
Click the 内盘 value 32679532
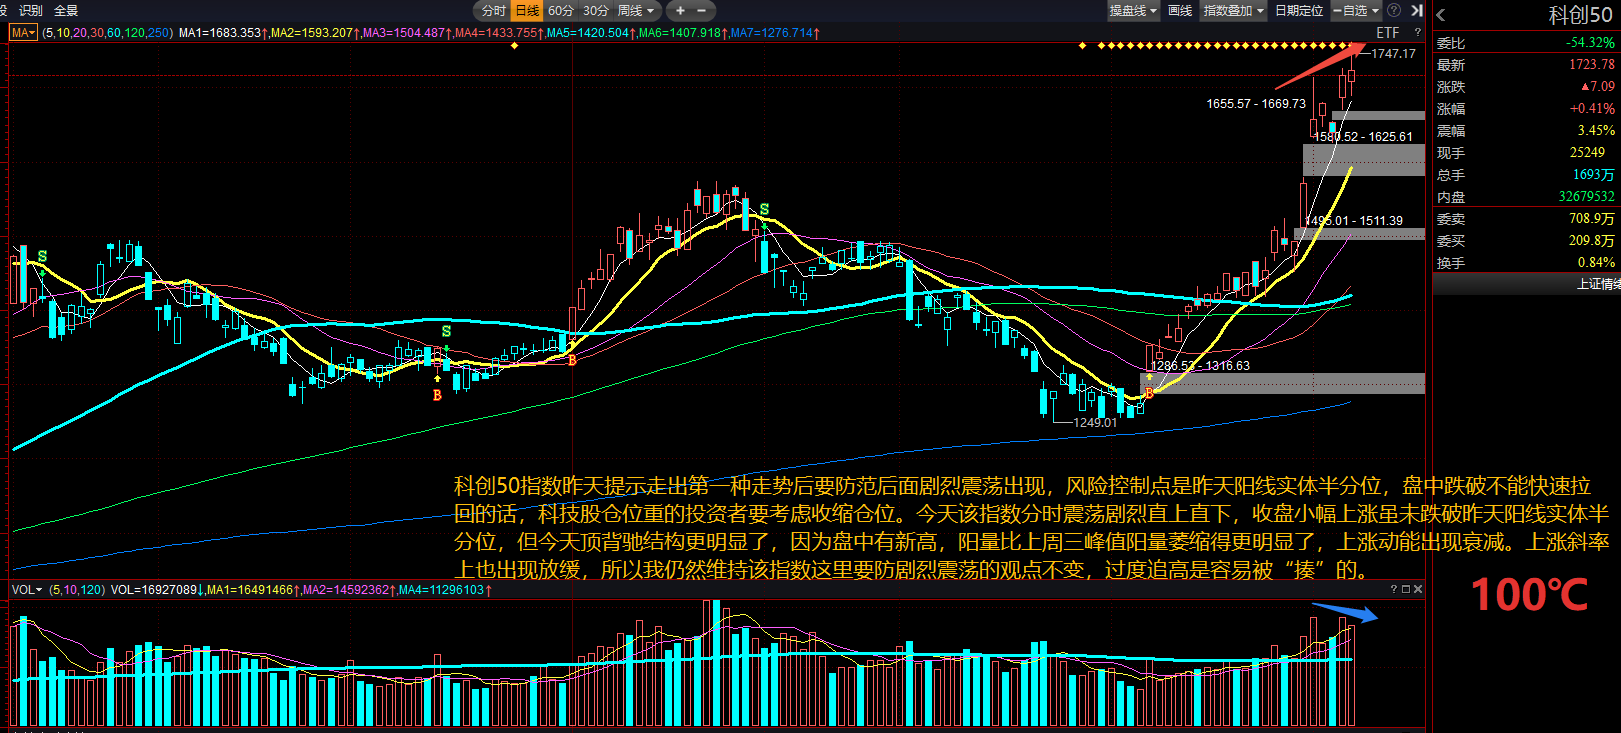(1587, 197)
